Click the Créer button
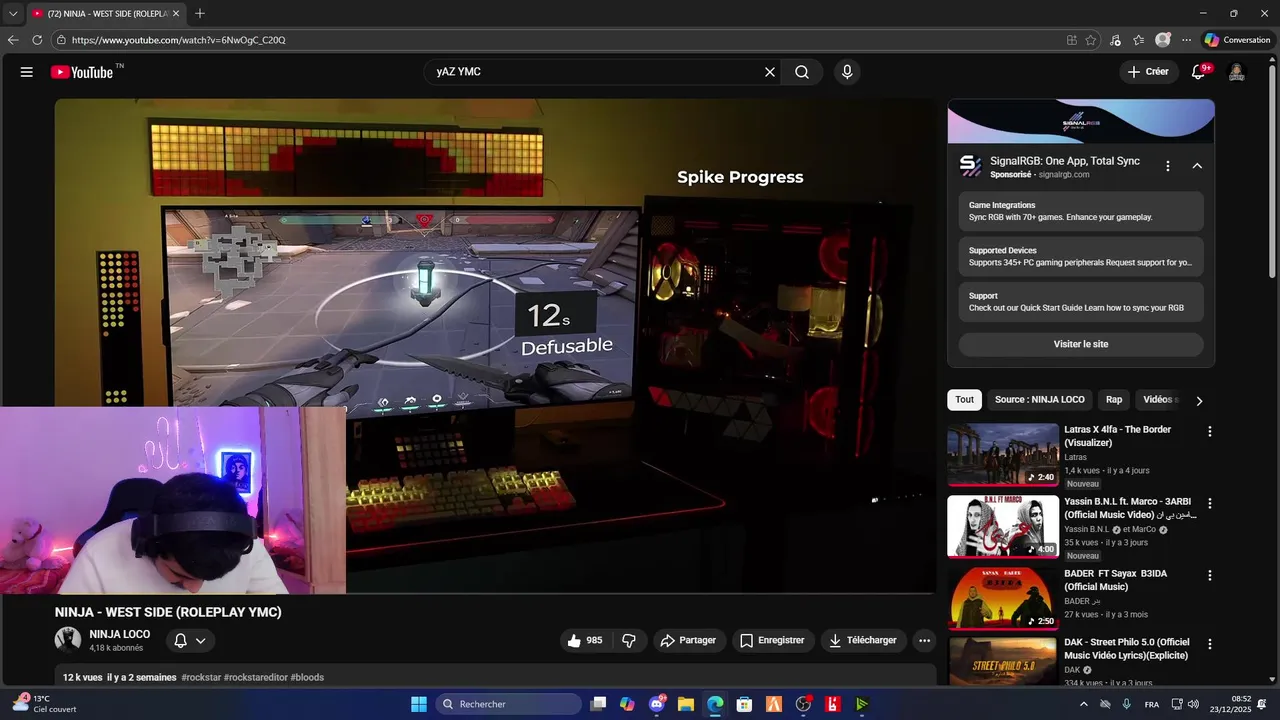Screen dimensions: 1280x720 1148,72
